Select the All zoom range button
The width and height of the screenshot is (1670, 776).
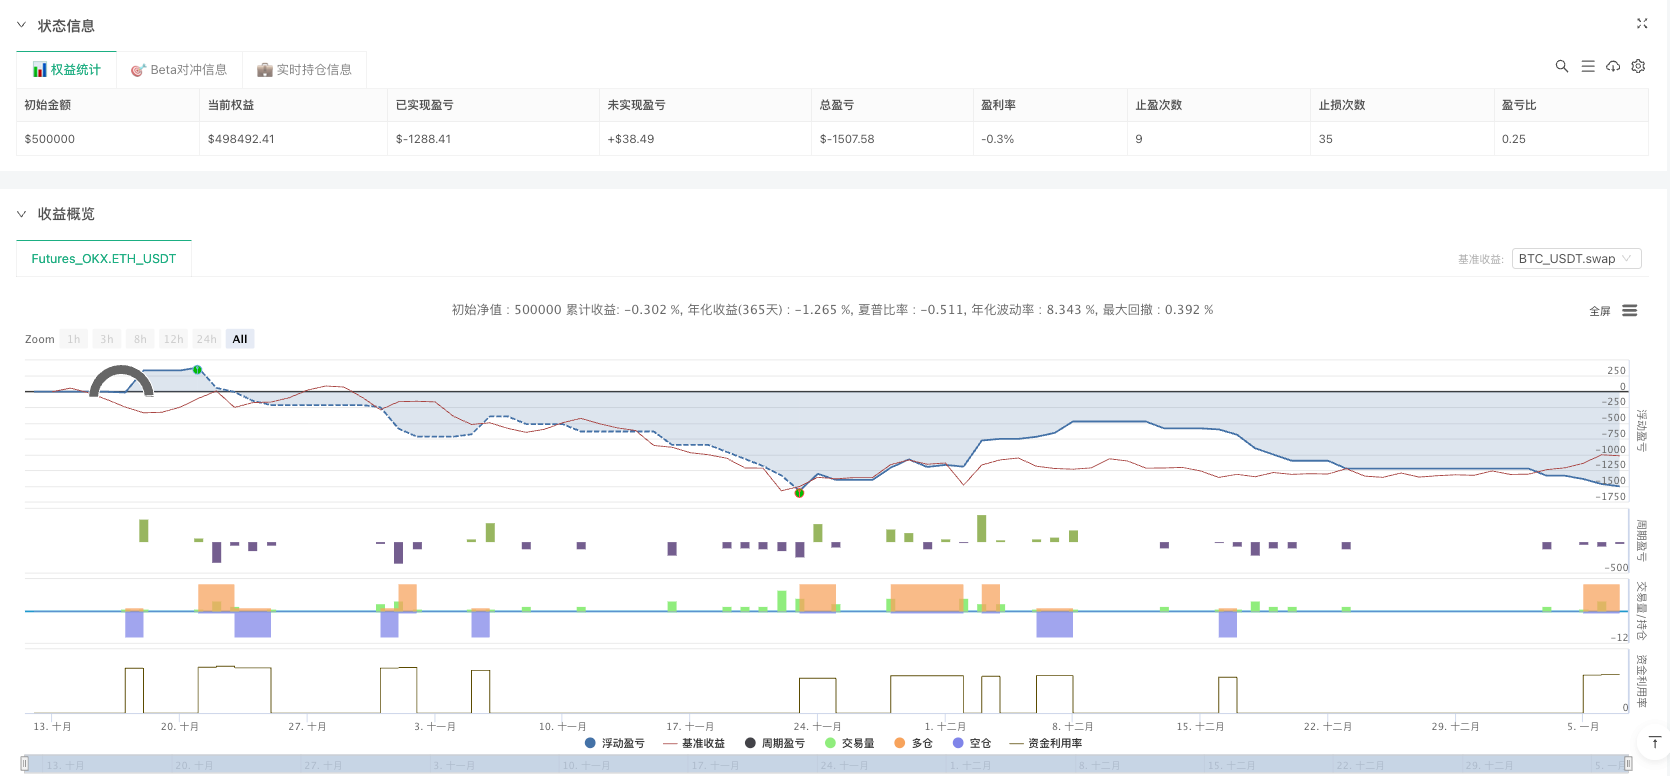click(x=240, y=339)
